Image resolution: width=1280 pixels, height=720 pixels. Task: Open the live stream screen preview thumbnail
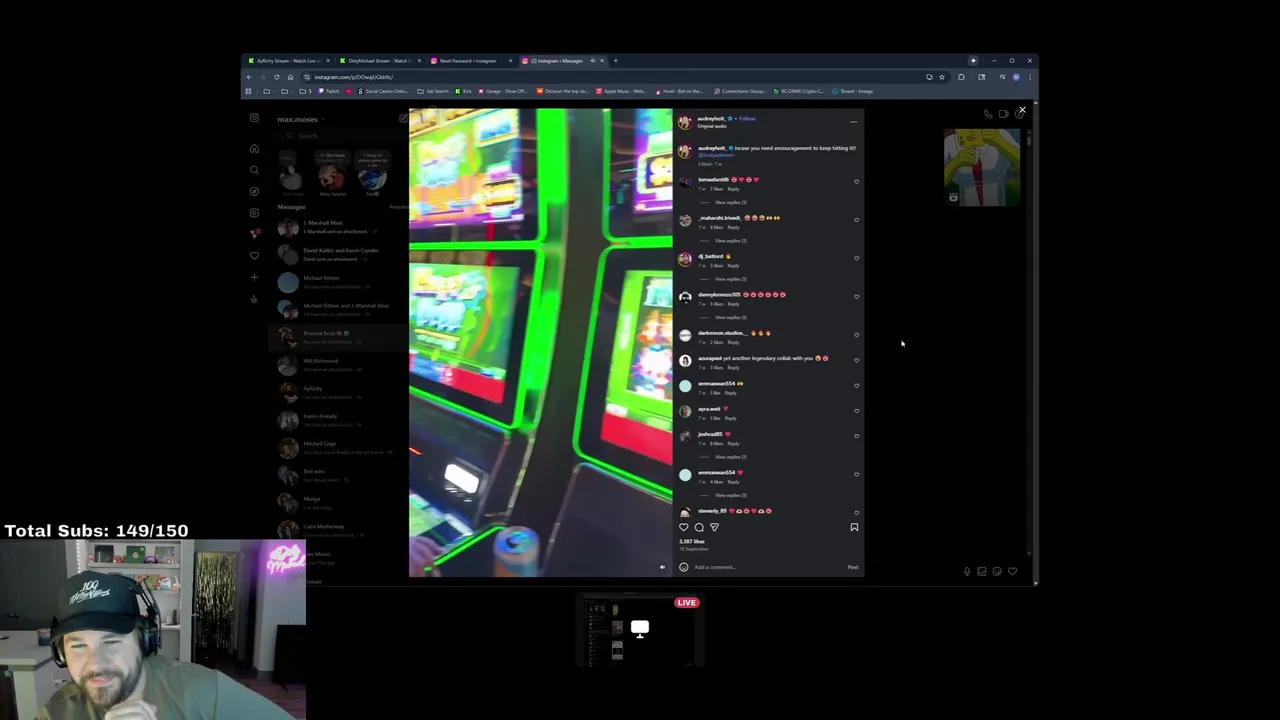640,631
